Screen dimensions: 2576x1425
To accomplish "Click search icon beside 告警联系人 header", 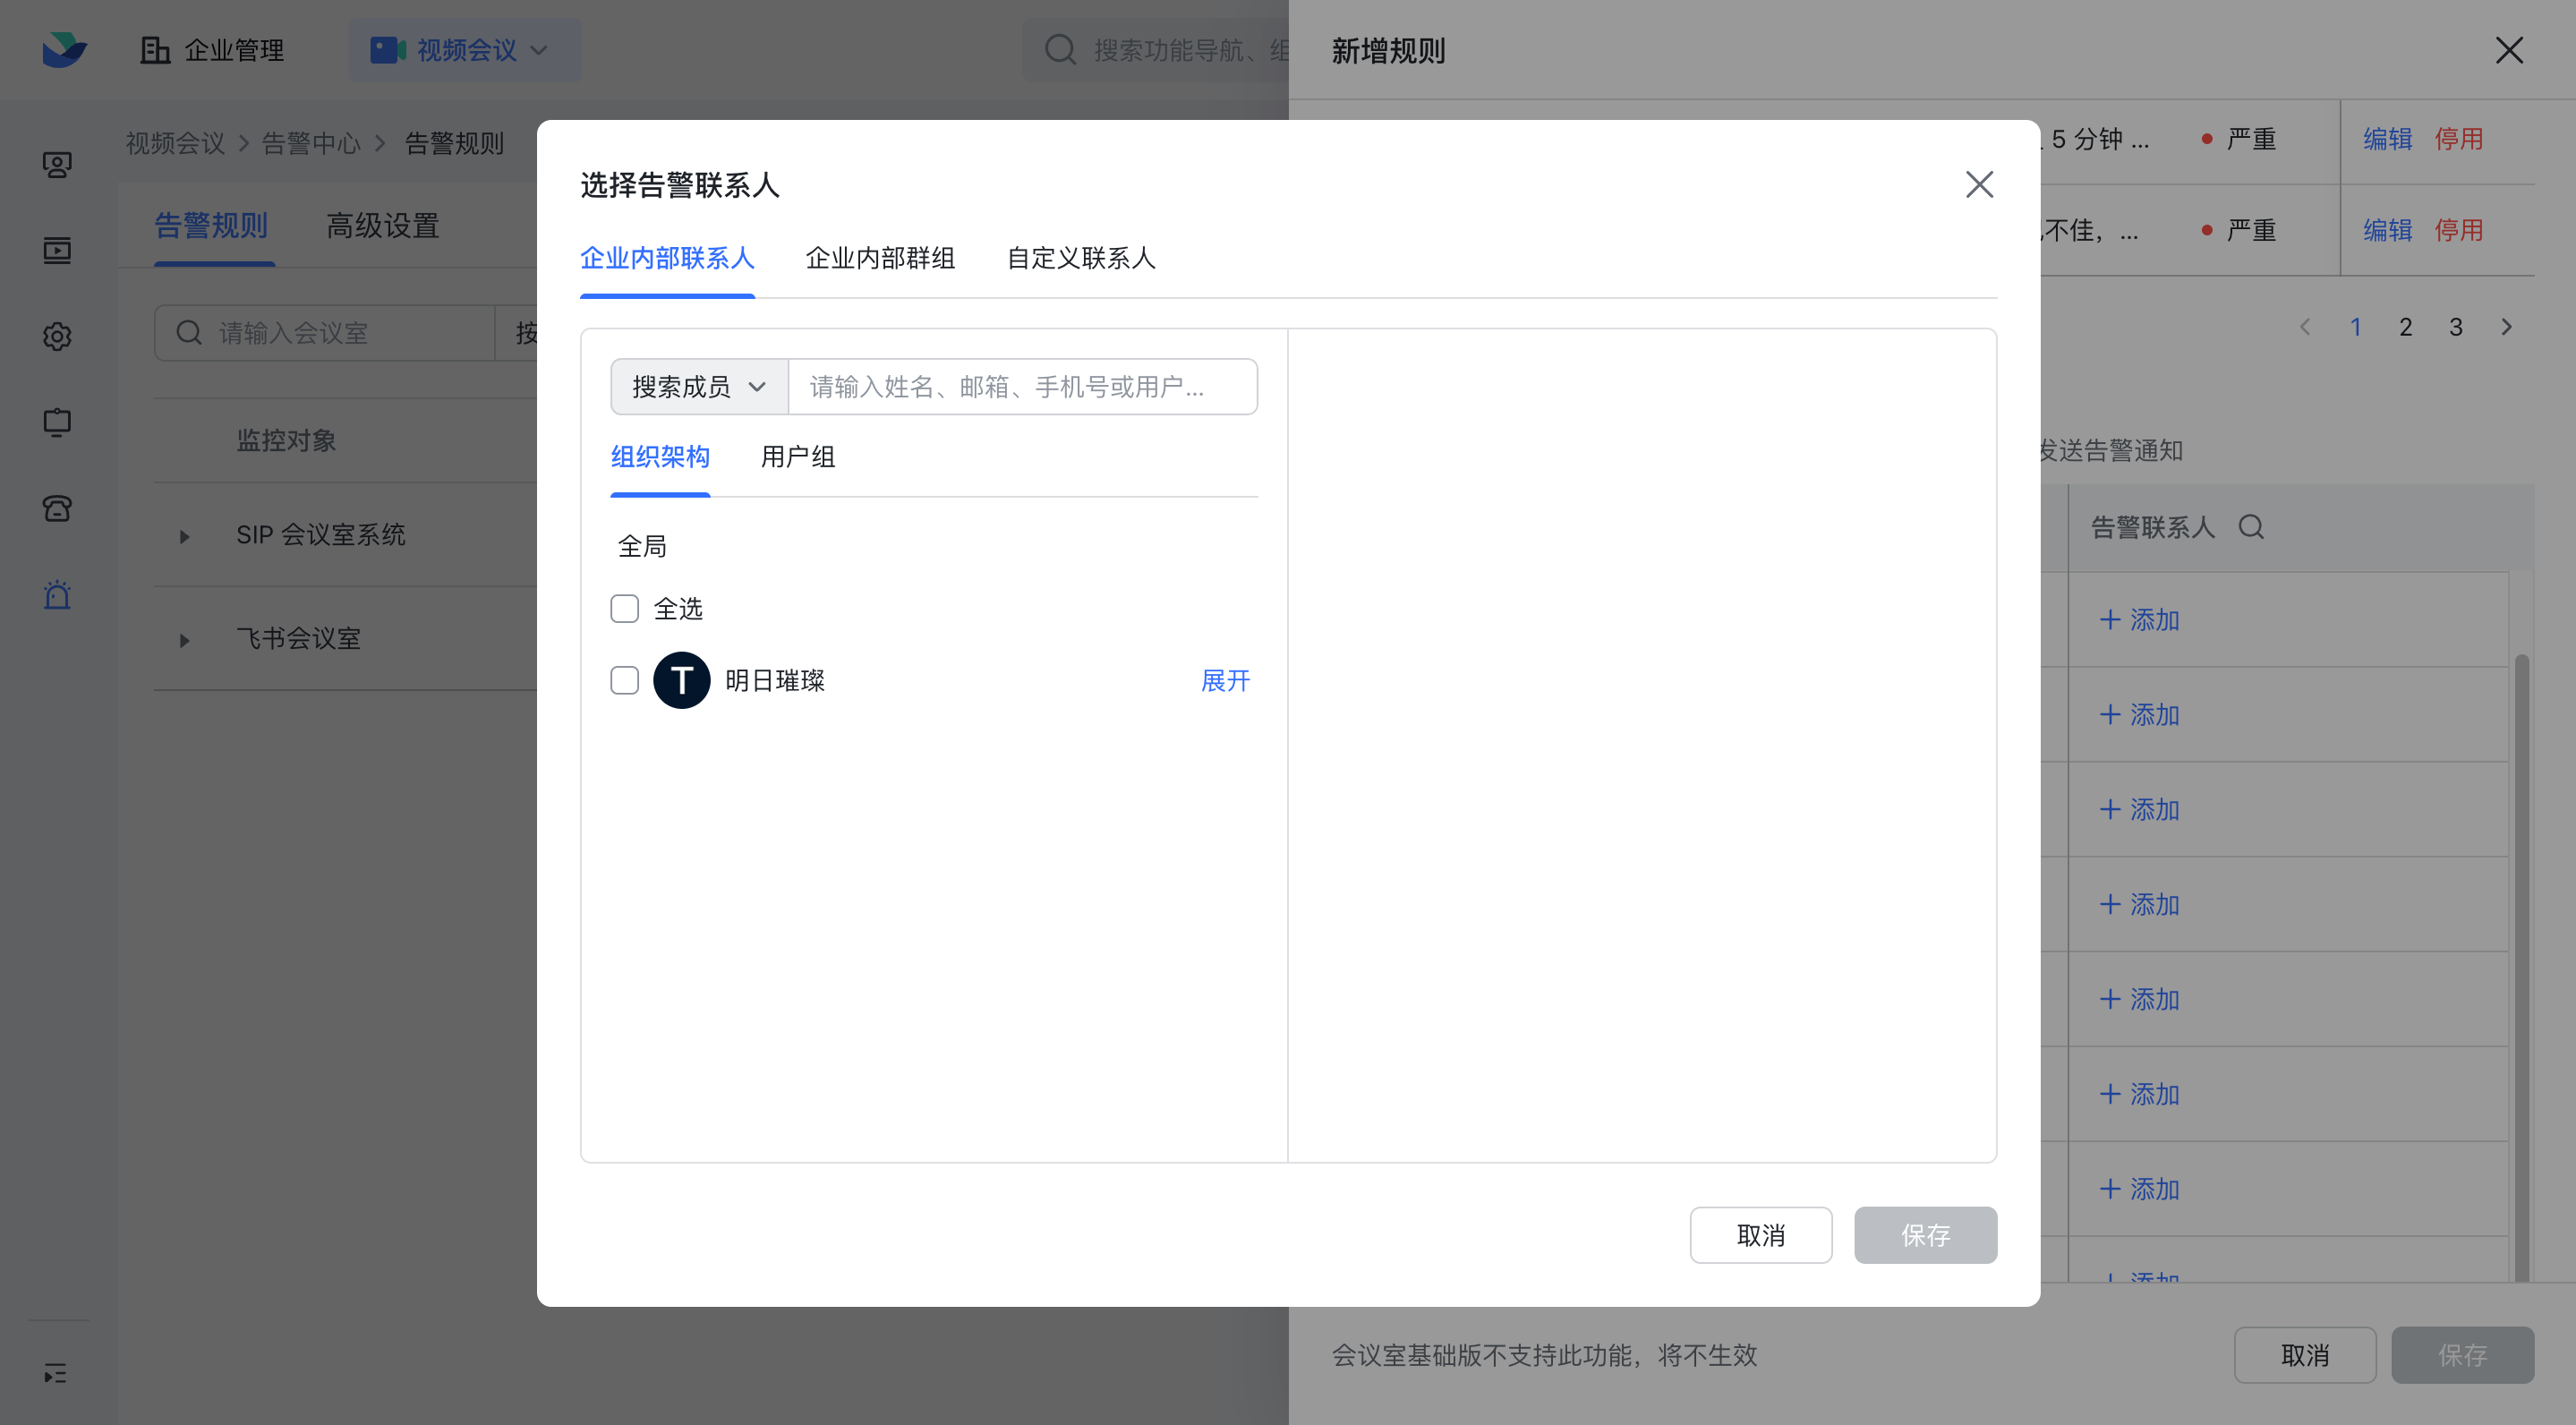I will click(x=2251, y=527).
